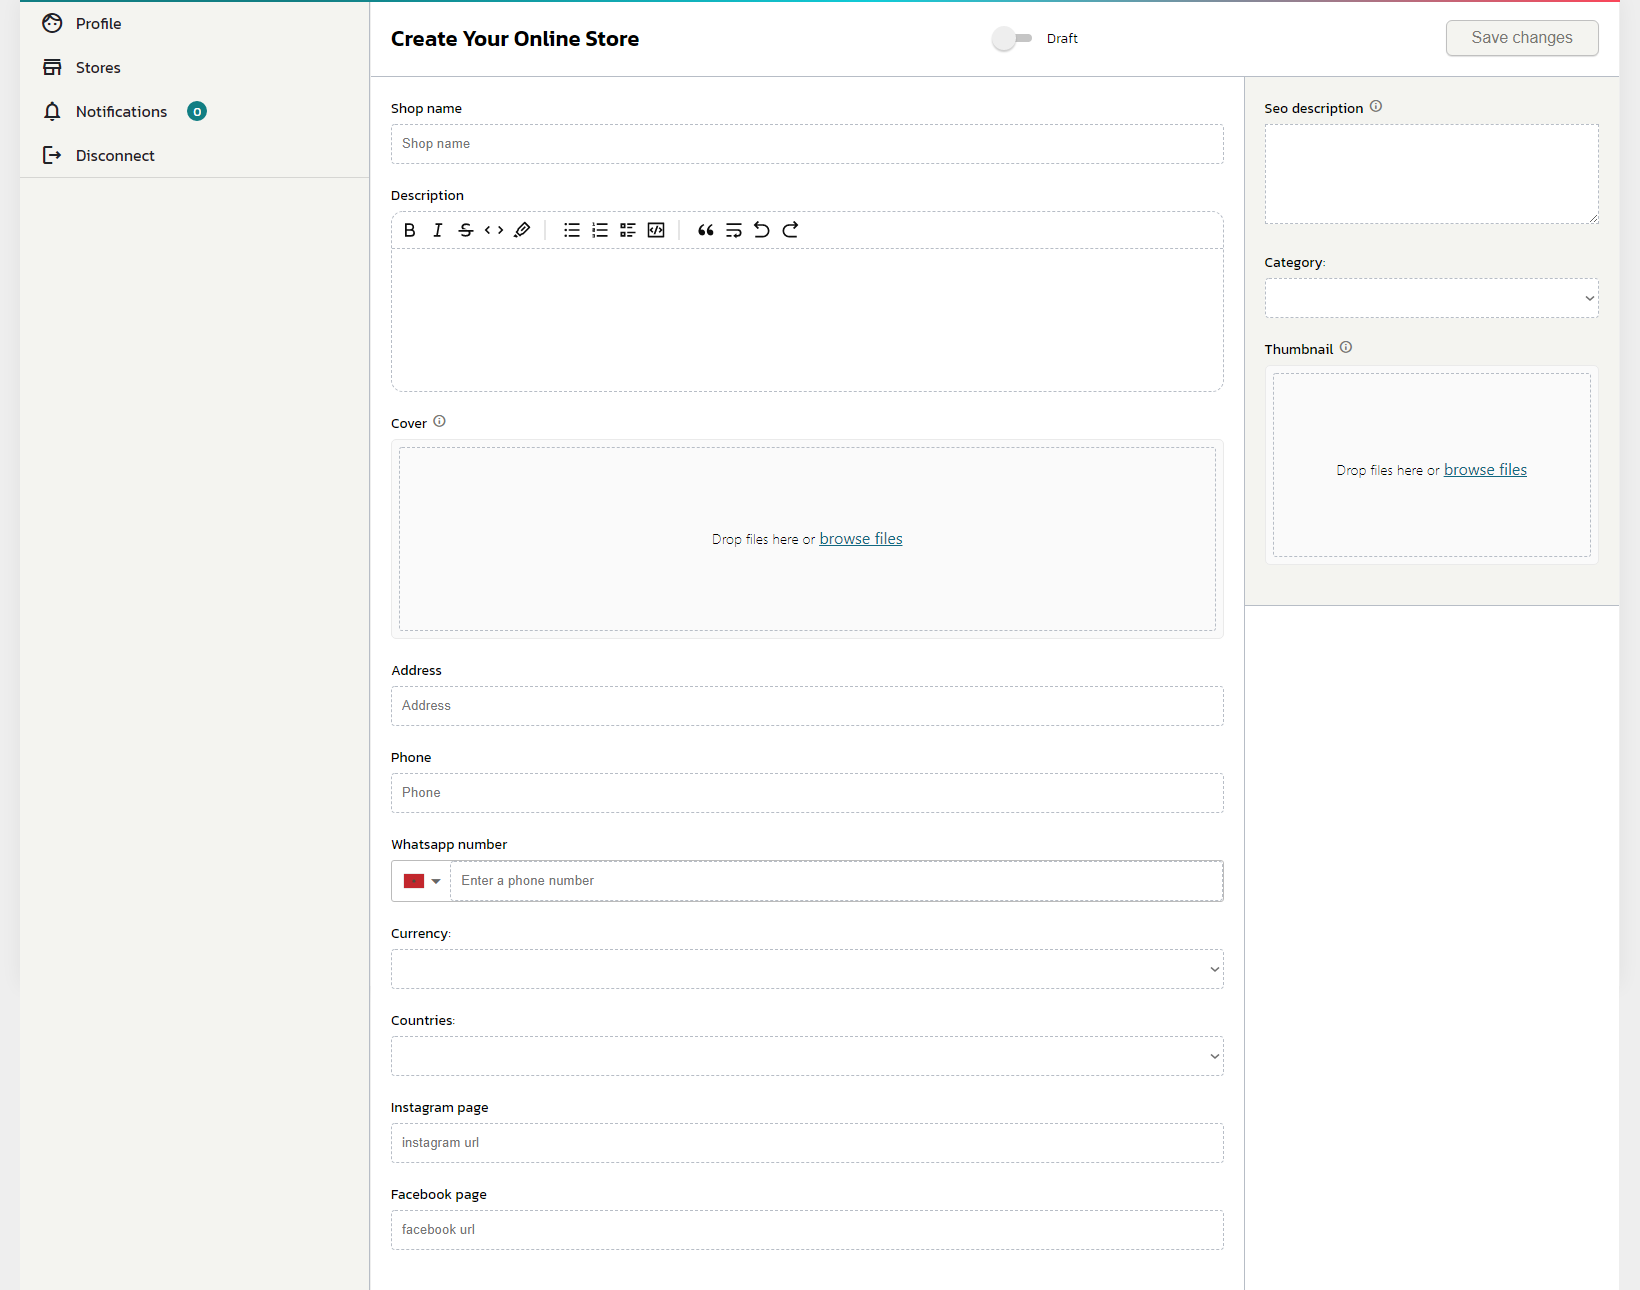Click inside the Description text area
1640x1290 pixels.
click(807, 320)
